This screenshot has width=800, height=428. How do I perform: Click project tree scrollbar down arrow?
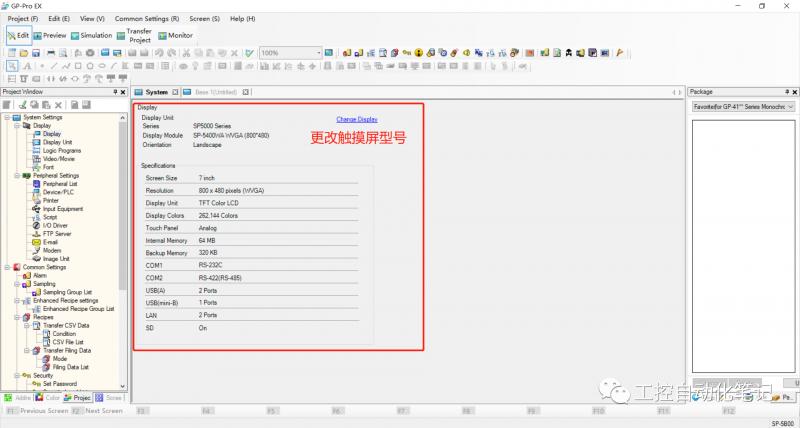[x=122, y=387]
